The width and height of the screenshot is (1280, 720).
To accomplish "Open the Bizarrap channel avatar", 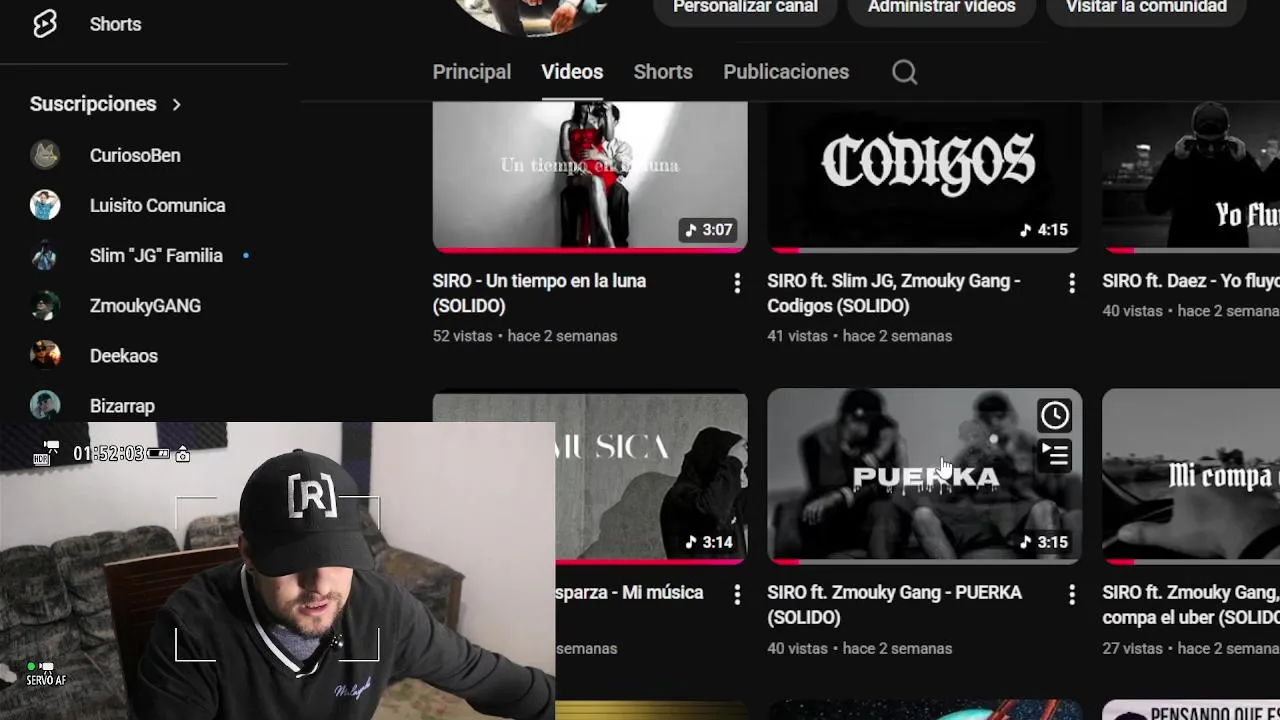I will point(45,405).
